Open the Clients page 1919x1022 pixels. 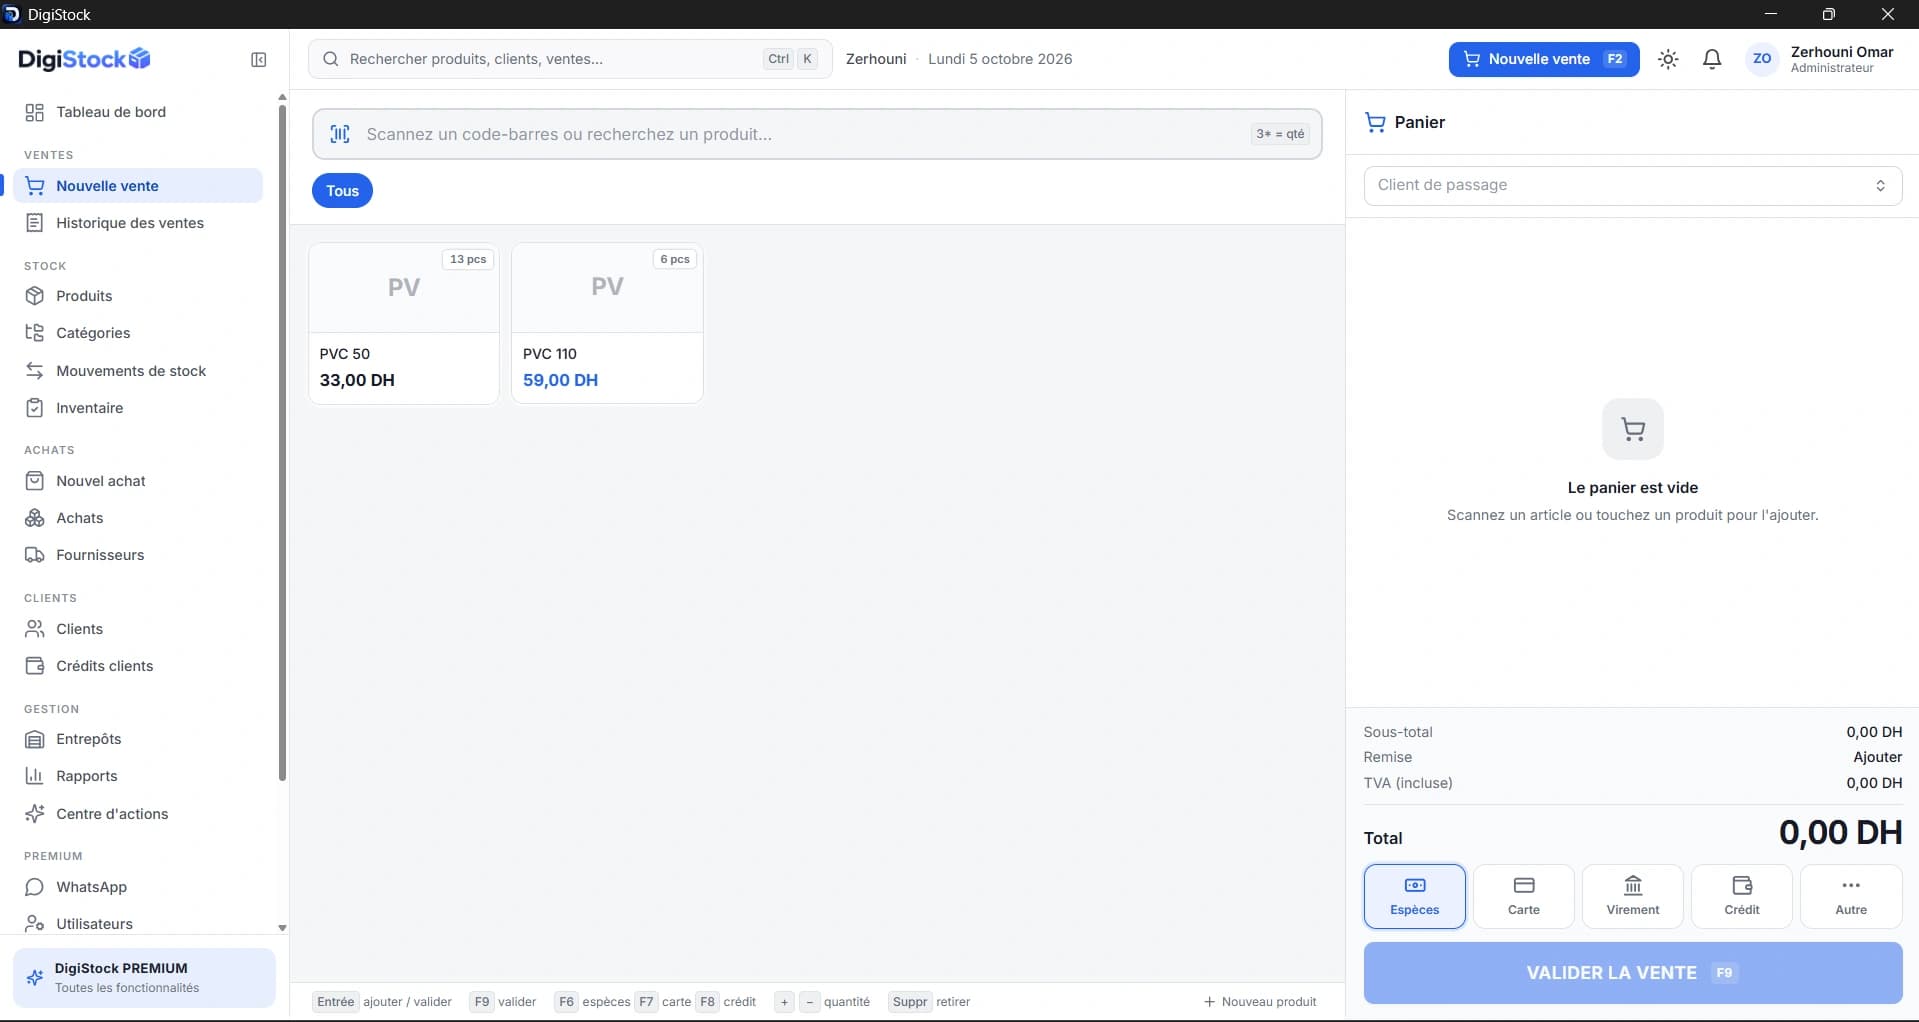(x=138, y=629)
